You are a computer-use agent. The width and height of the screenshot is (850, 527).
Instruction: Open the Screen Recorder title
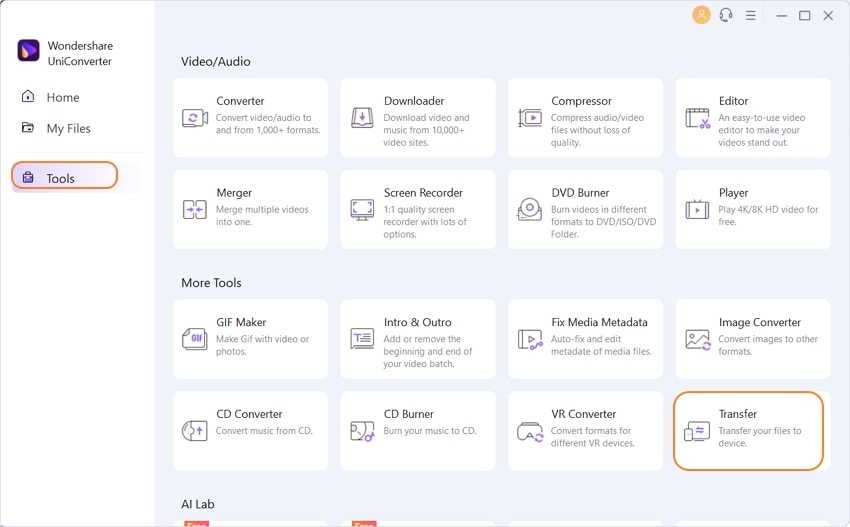pyautogui.click(x=423, y=192)
